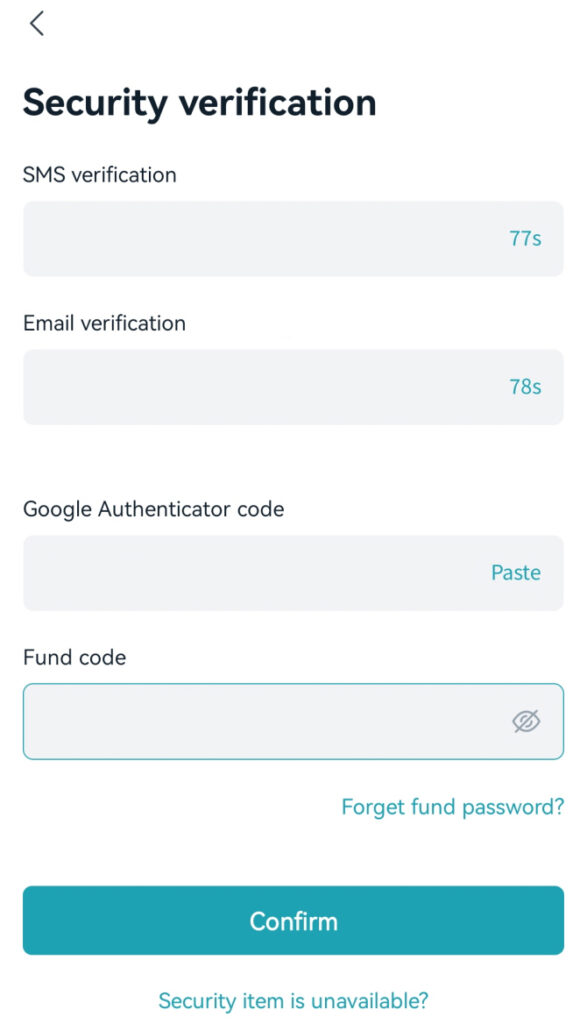The height and width of the screenshot is (1024, 587).
Task: Open Security item is unavailable help link
Action: (x=293, y=1000)
